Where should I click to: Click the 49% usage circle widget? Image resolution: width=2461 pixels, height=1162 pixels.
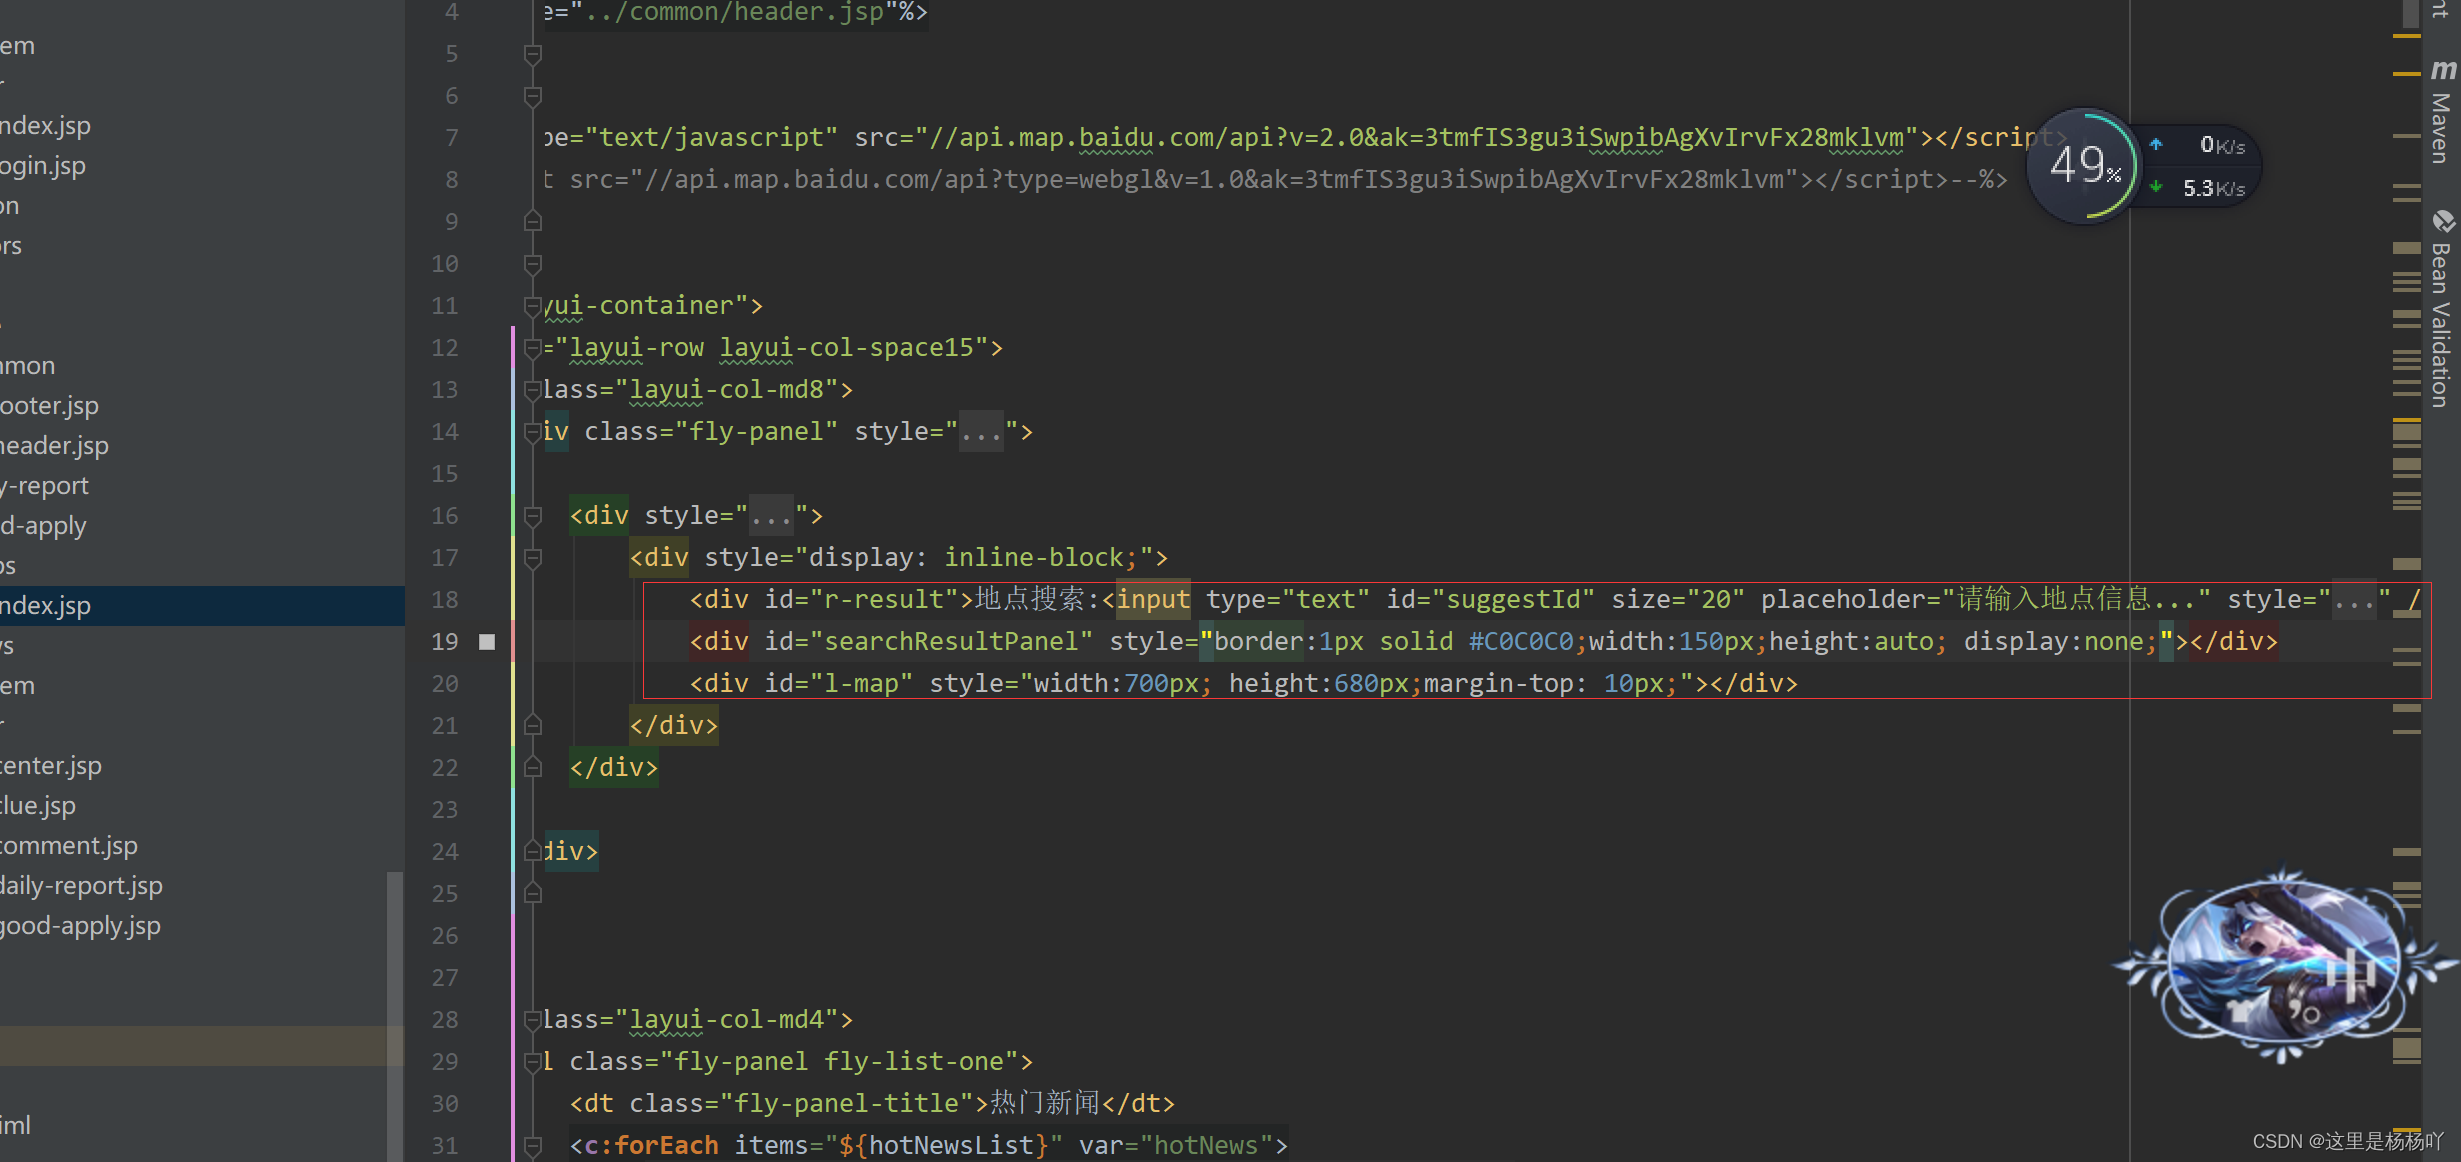[2084, 166]
